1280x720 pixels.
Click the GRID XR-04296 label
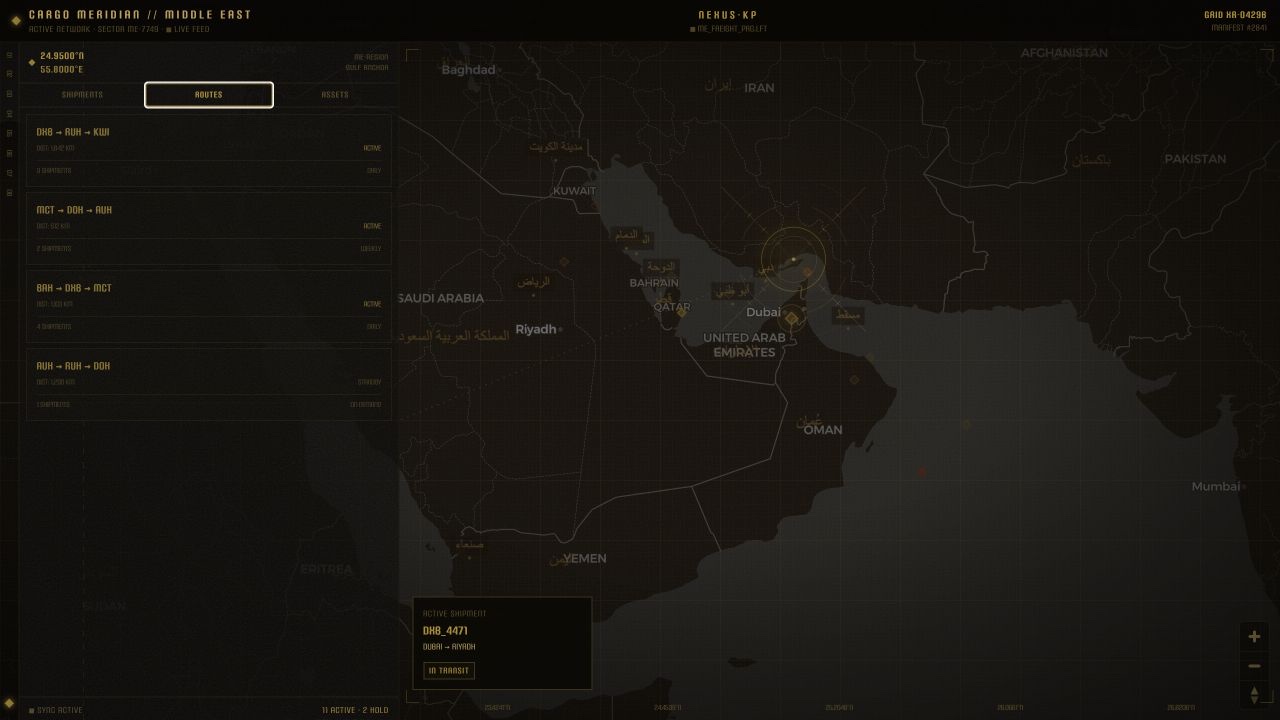click(x=1235, y=15)
